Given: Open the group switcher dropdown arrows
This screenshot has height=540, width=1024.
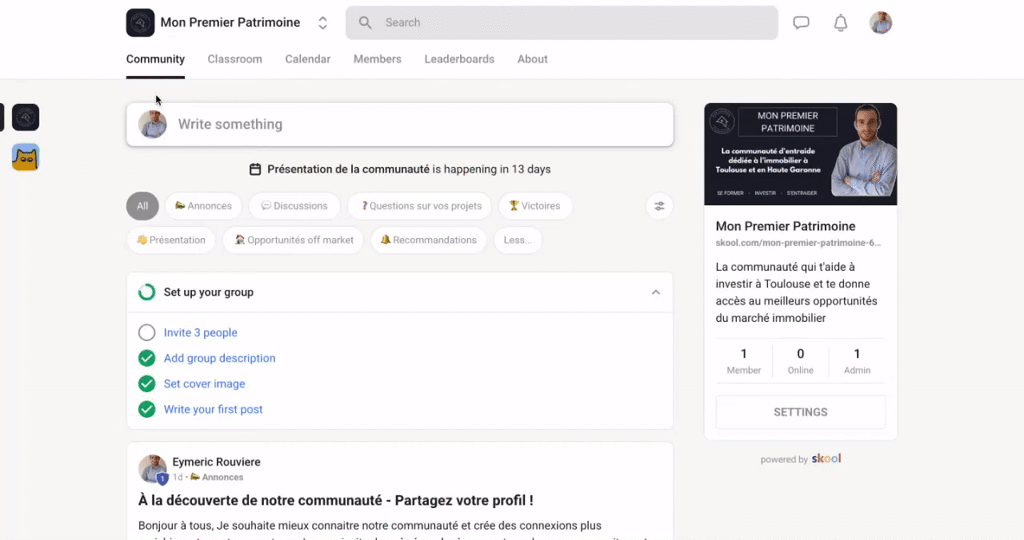Looking at the screenshot, I should 322,23.
